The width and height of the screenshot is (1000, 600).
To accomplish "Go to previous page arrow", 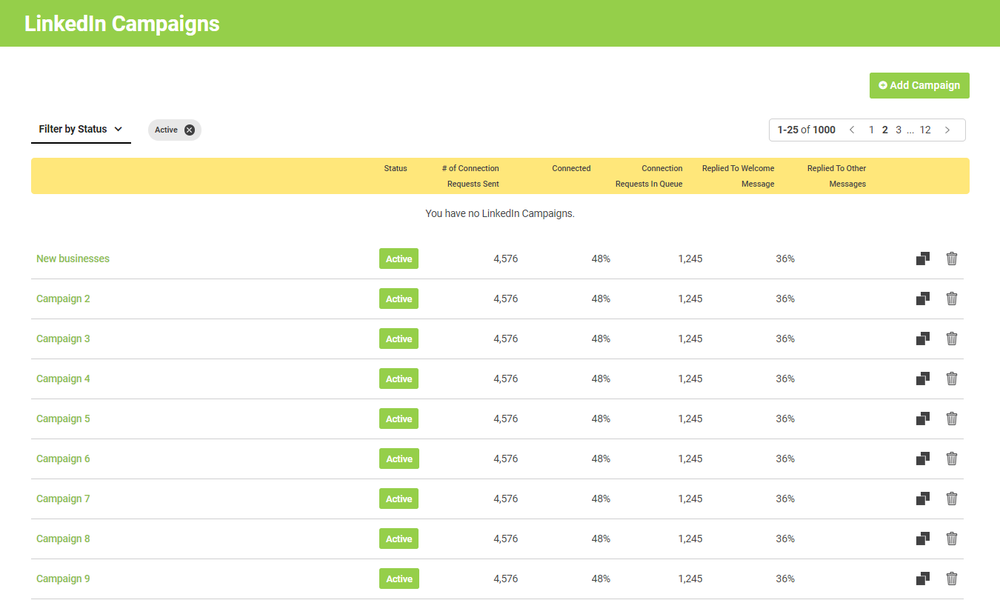I will click(851, 129).
